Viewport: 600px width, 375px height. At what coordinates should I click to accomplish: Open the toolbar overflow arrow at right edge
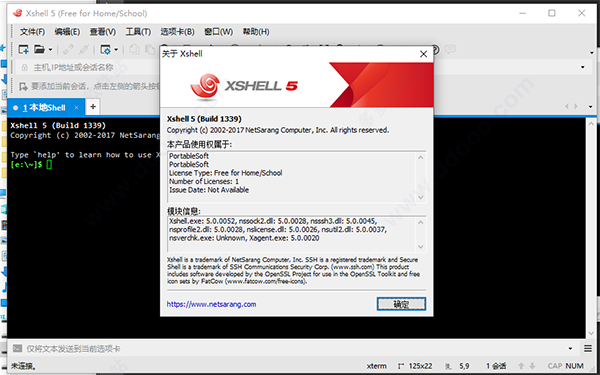pyautogui.click(x=592, y=53)
